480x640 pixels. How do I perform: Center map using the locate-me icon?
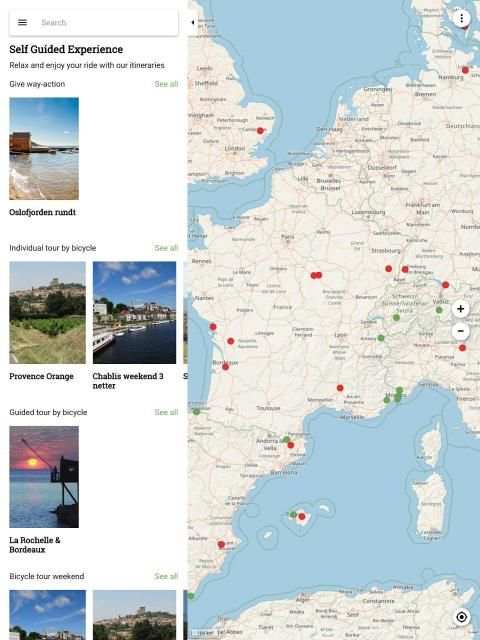(461, 617)
